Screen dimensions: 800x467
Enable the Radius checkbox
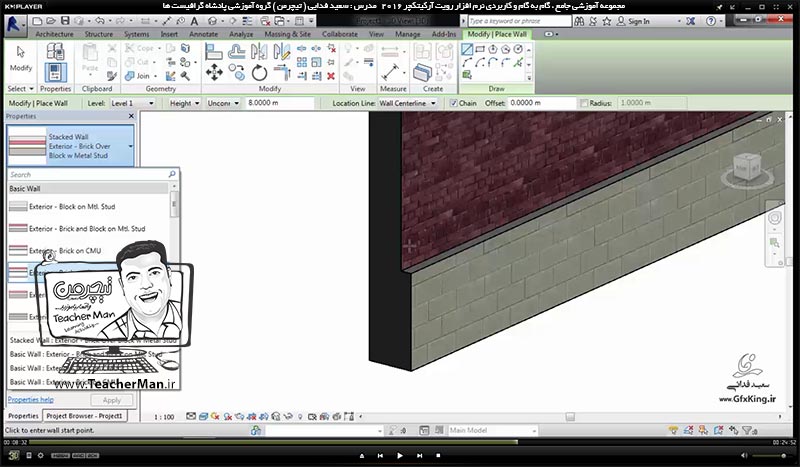click(584, 103)
